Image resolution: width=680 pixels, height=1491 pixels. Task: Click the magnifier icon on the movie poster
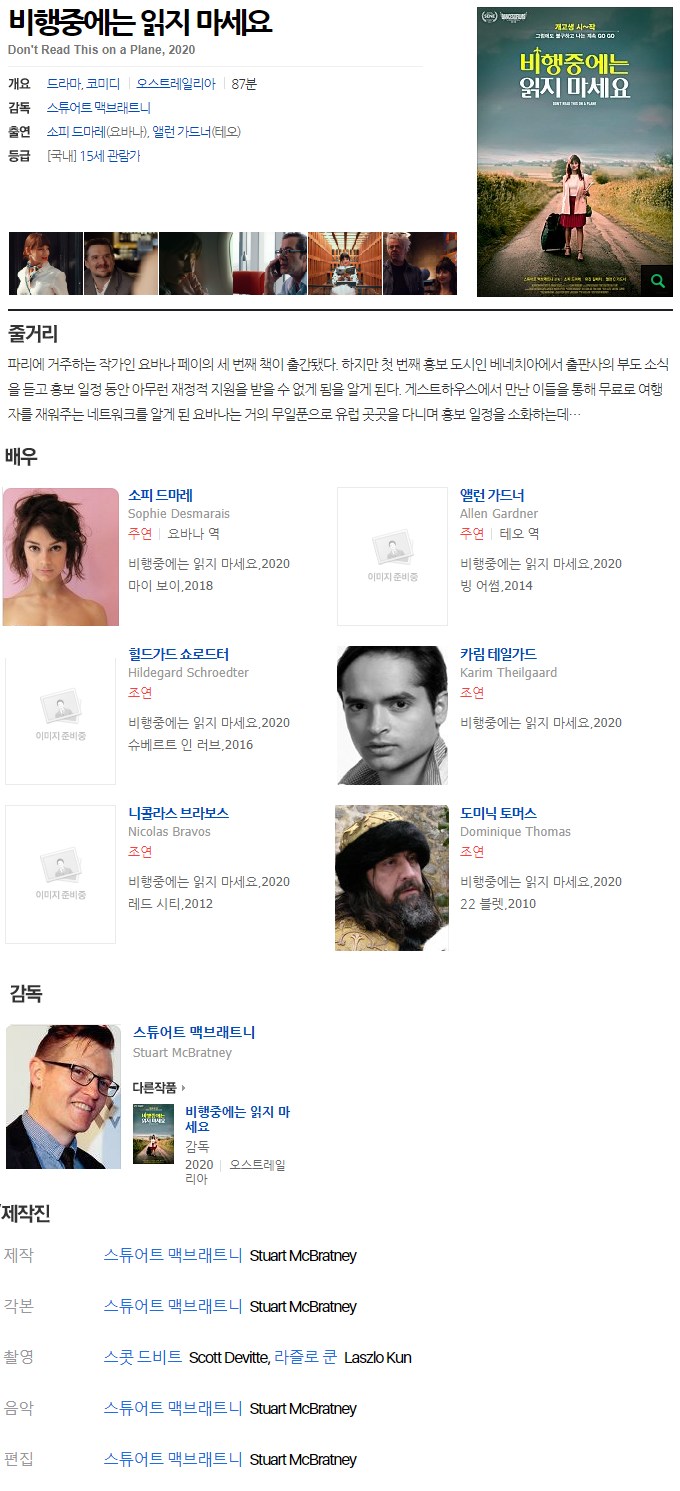pos(657,281)
